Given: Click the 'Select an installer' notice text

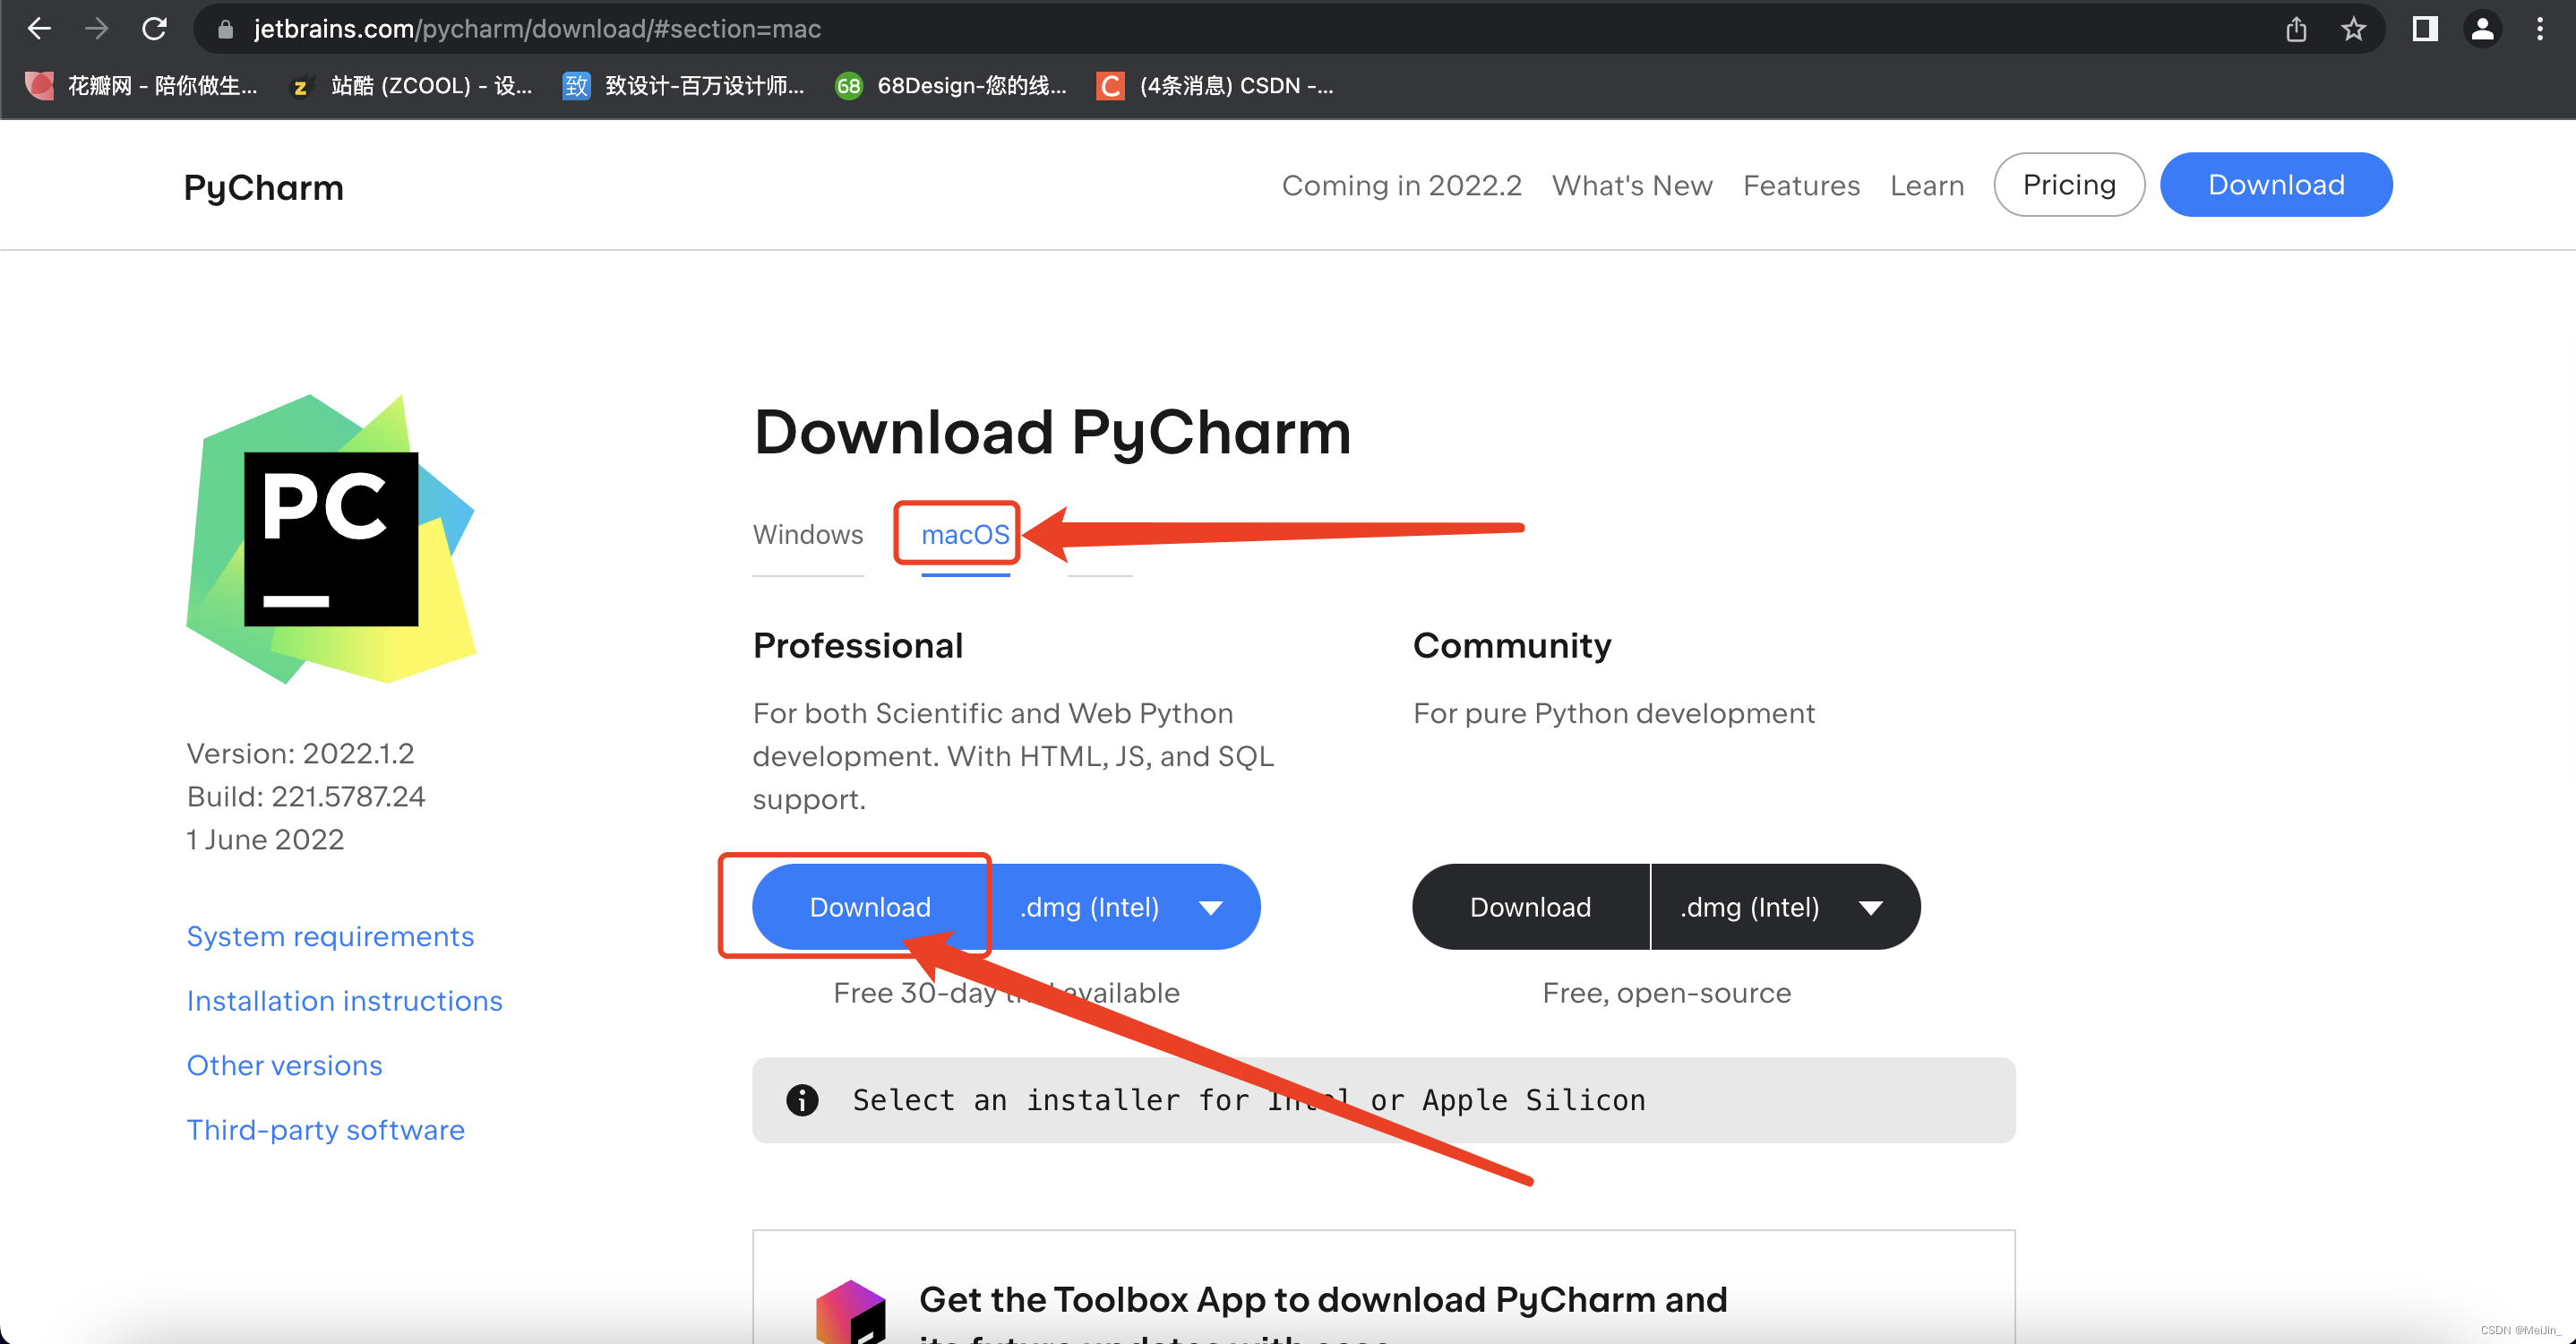Looking at the screenshot, I should [x=1249, y=1100].
